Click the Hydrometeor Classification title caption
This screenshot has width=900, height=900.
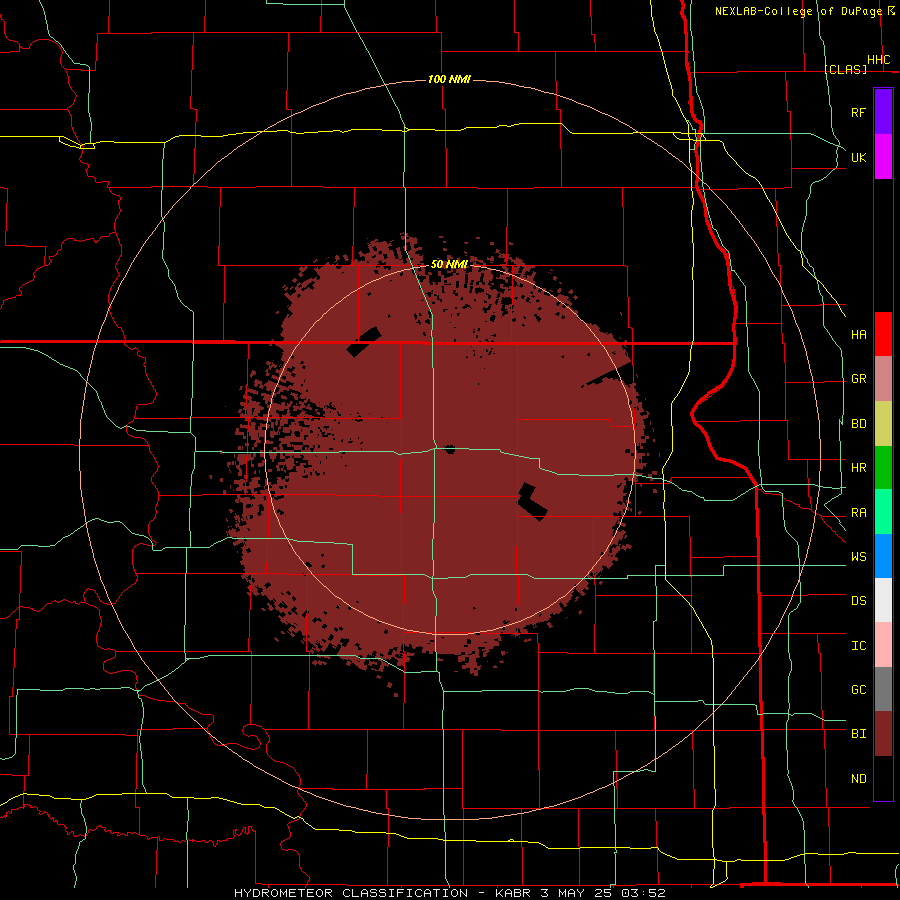(x=449, y=893)
